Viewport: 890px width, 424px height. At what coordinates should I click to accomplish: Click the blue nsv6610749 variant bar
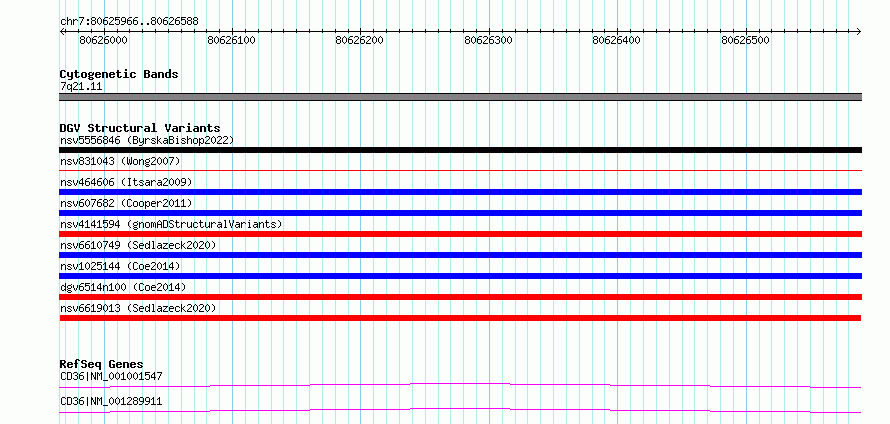click(460, 255)
